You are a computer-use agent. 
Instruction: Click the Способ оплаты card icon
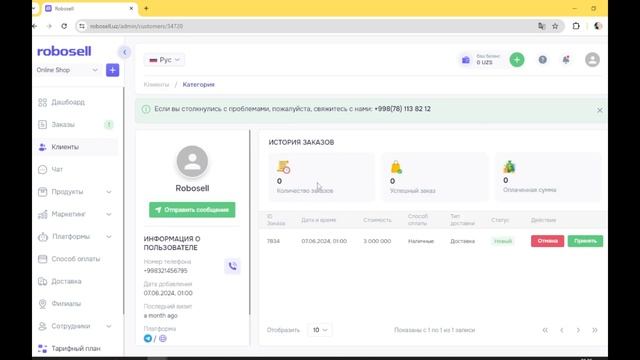(x=42, y=259)
